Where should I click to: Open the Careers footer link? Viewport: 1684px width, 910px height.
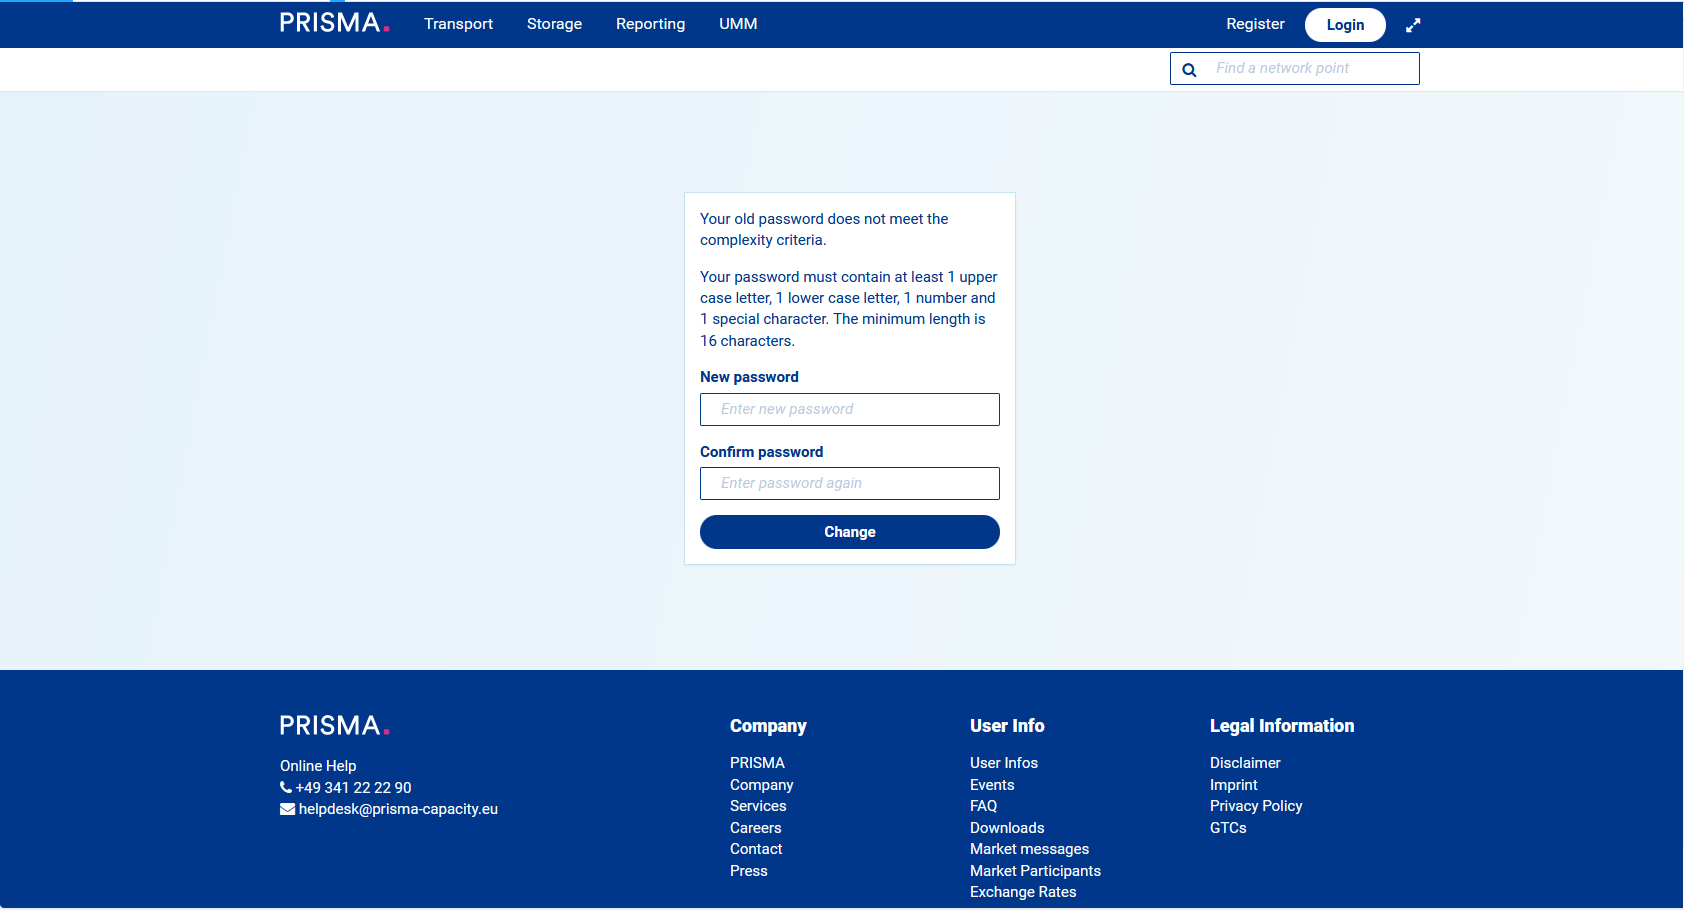tap(755, 828)
